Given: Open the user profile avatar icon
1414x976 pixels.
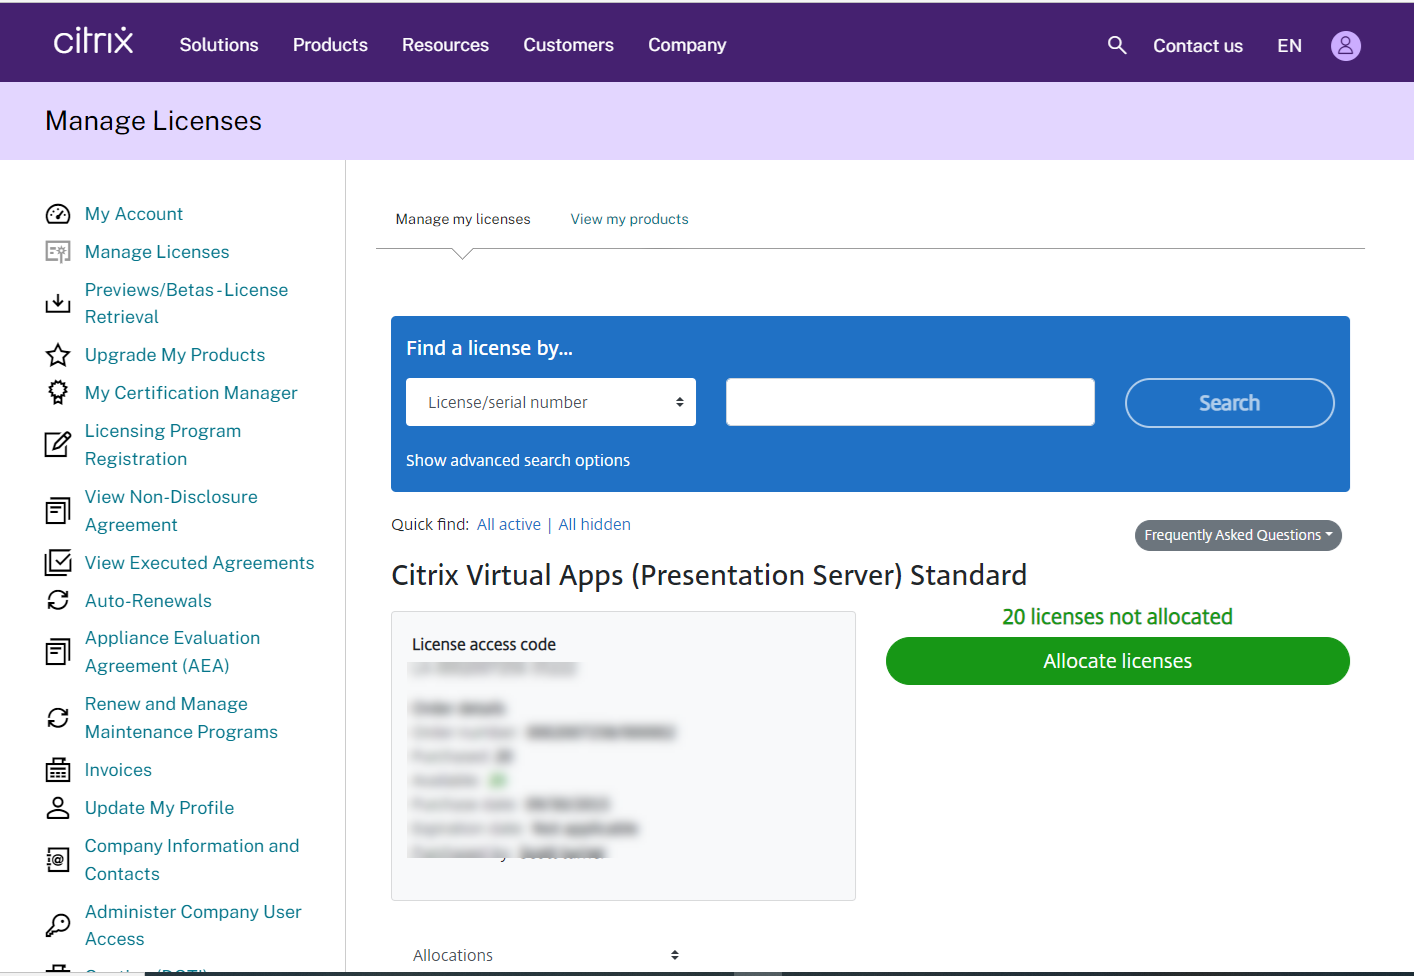Looking at the screenshot, I should point(1345,46).
